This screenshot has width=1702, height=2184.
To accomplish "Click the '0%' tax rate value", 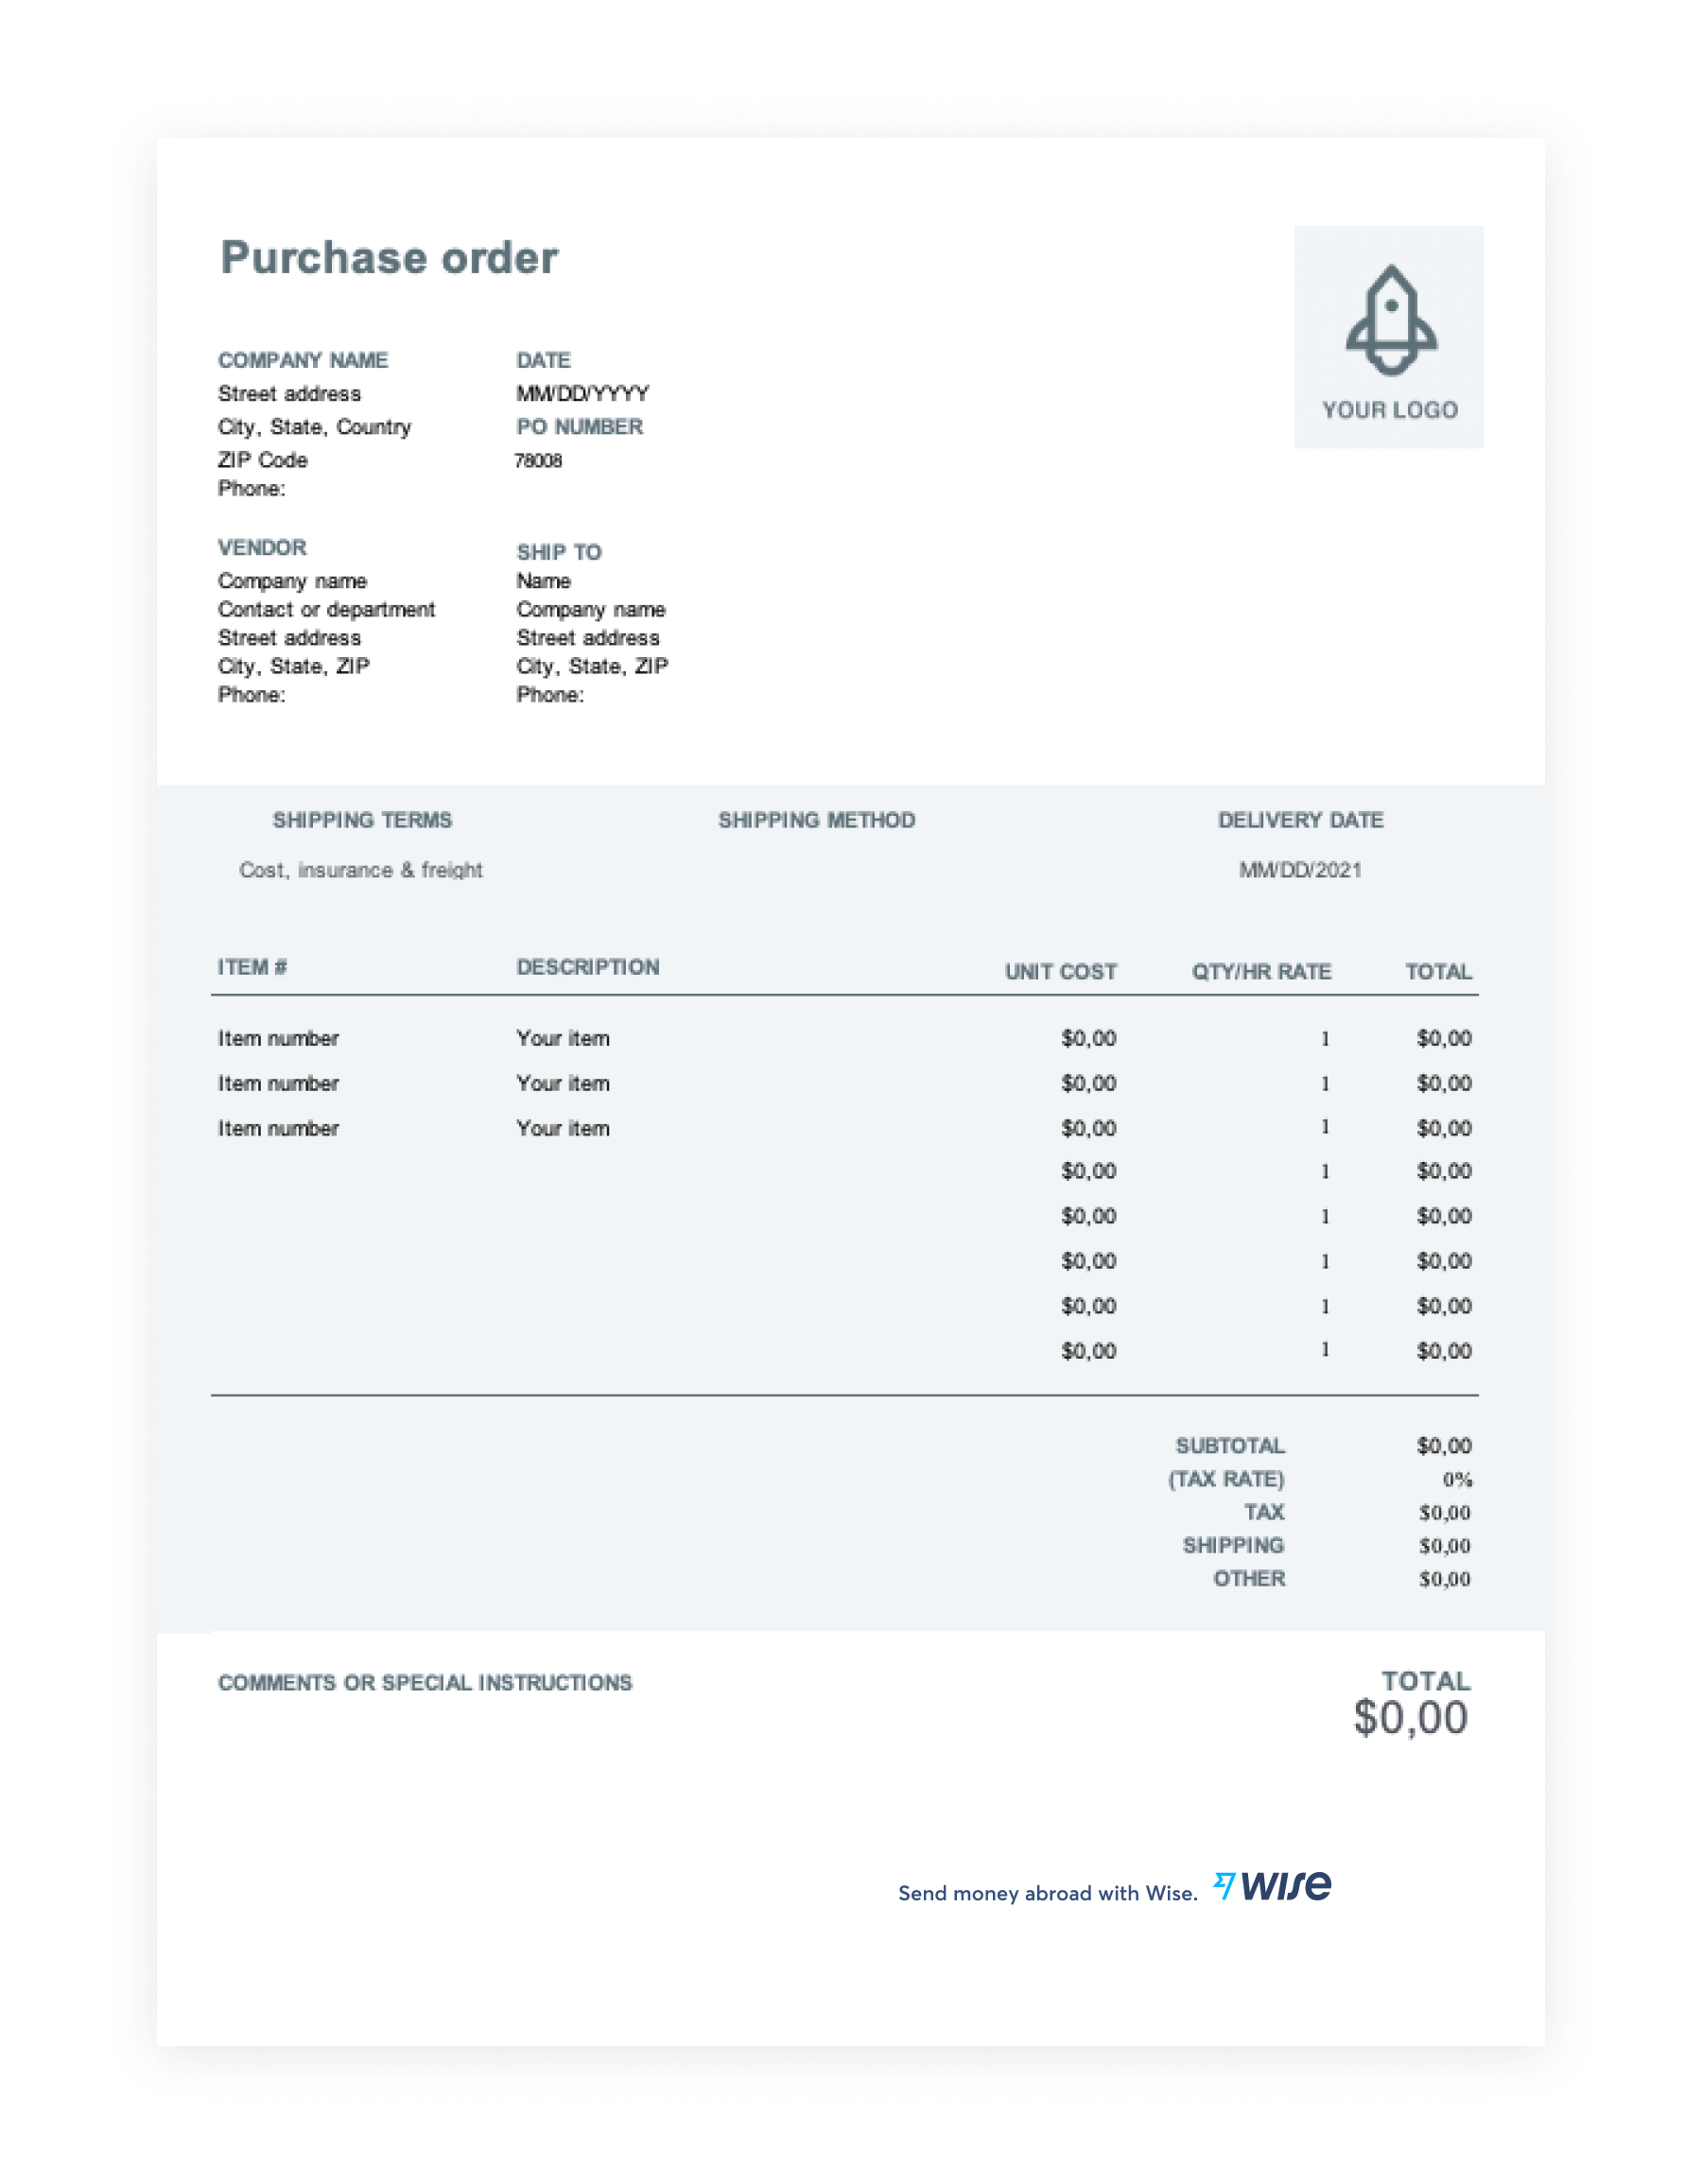I will (x=1457, y=1479).
